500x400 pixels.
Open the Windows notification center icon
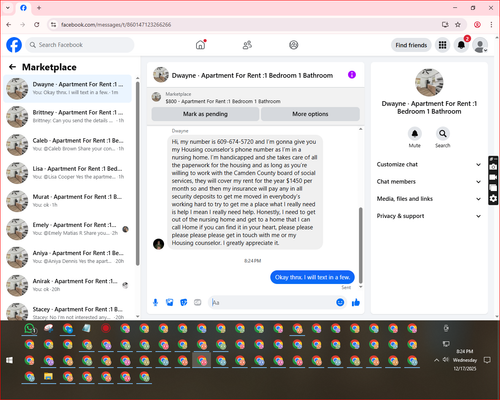(x=487, y=360)
